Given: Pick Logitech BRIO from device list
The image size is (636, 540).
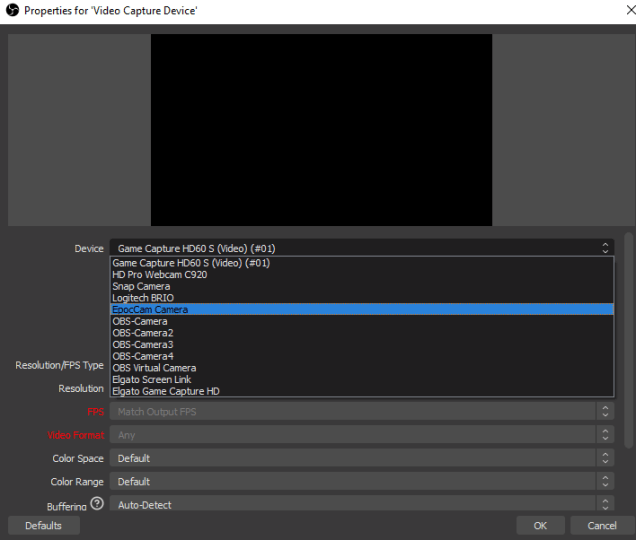Looking at the screenshot, I should [361, 298].
